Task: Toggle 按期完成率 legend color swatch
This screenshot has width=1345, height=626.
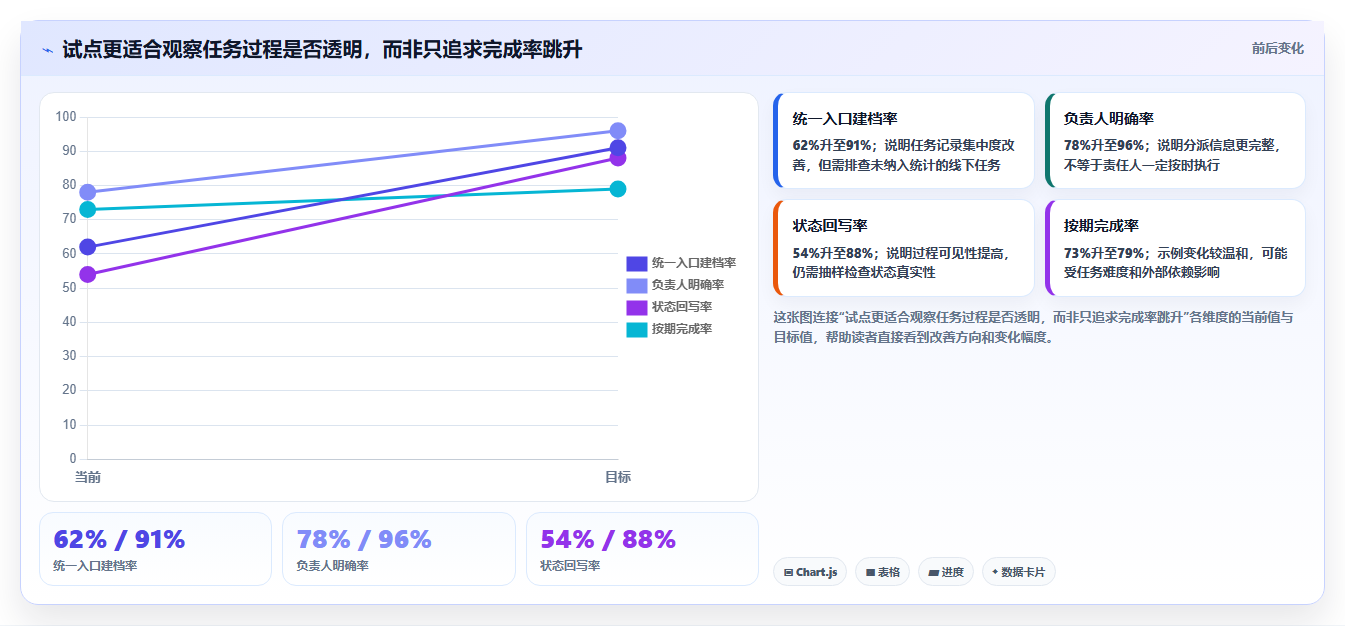Action: [x=637, y=329]
